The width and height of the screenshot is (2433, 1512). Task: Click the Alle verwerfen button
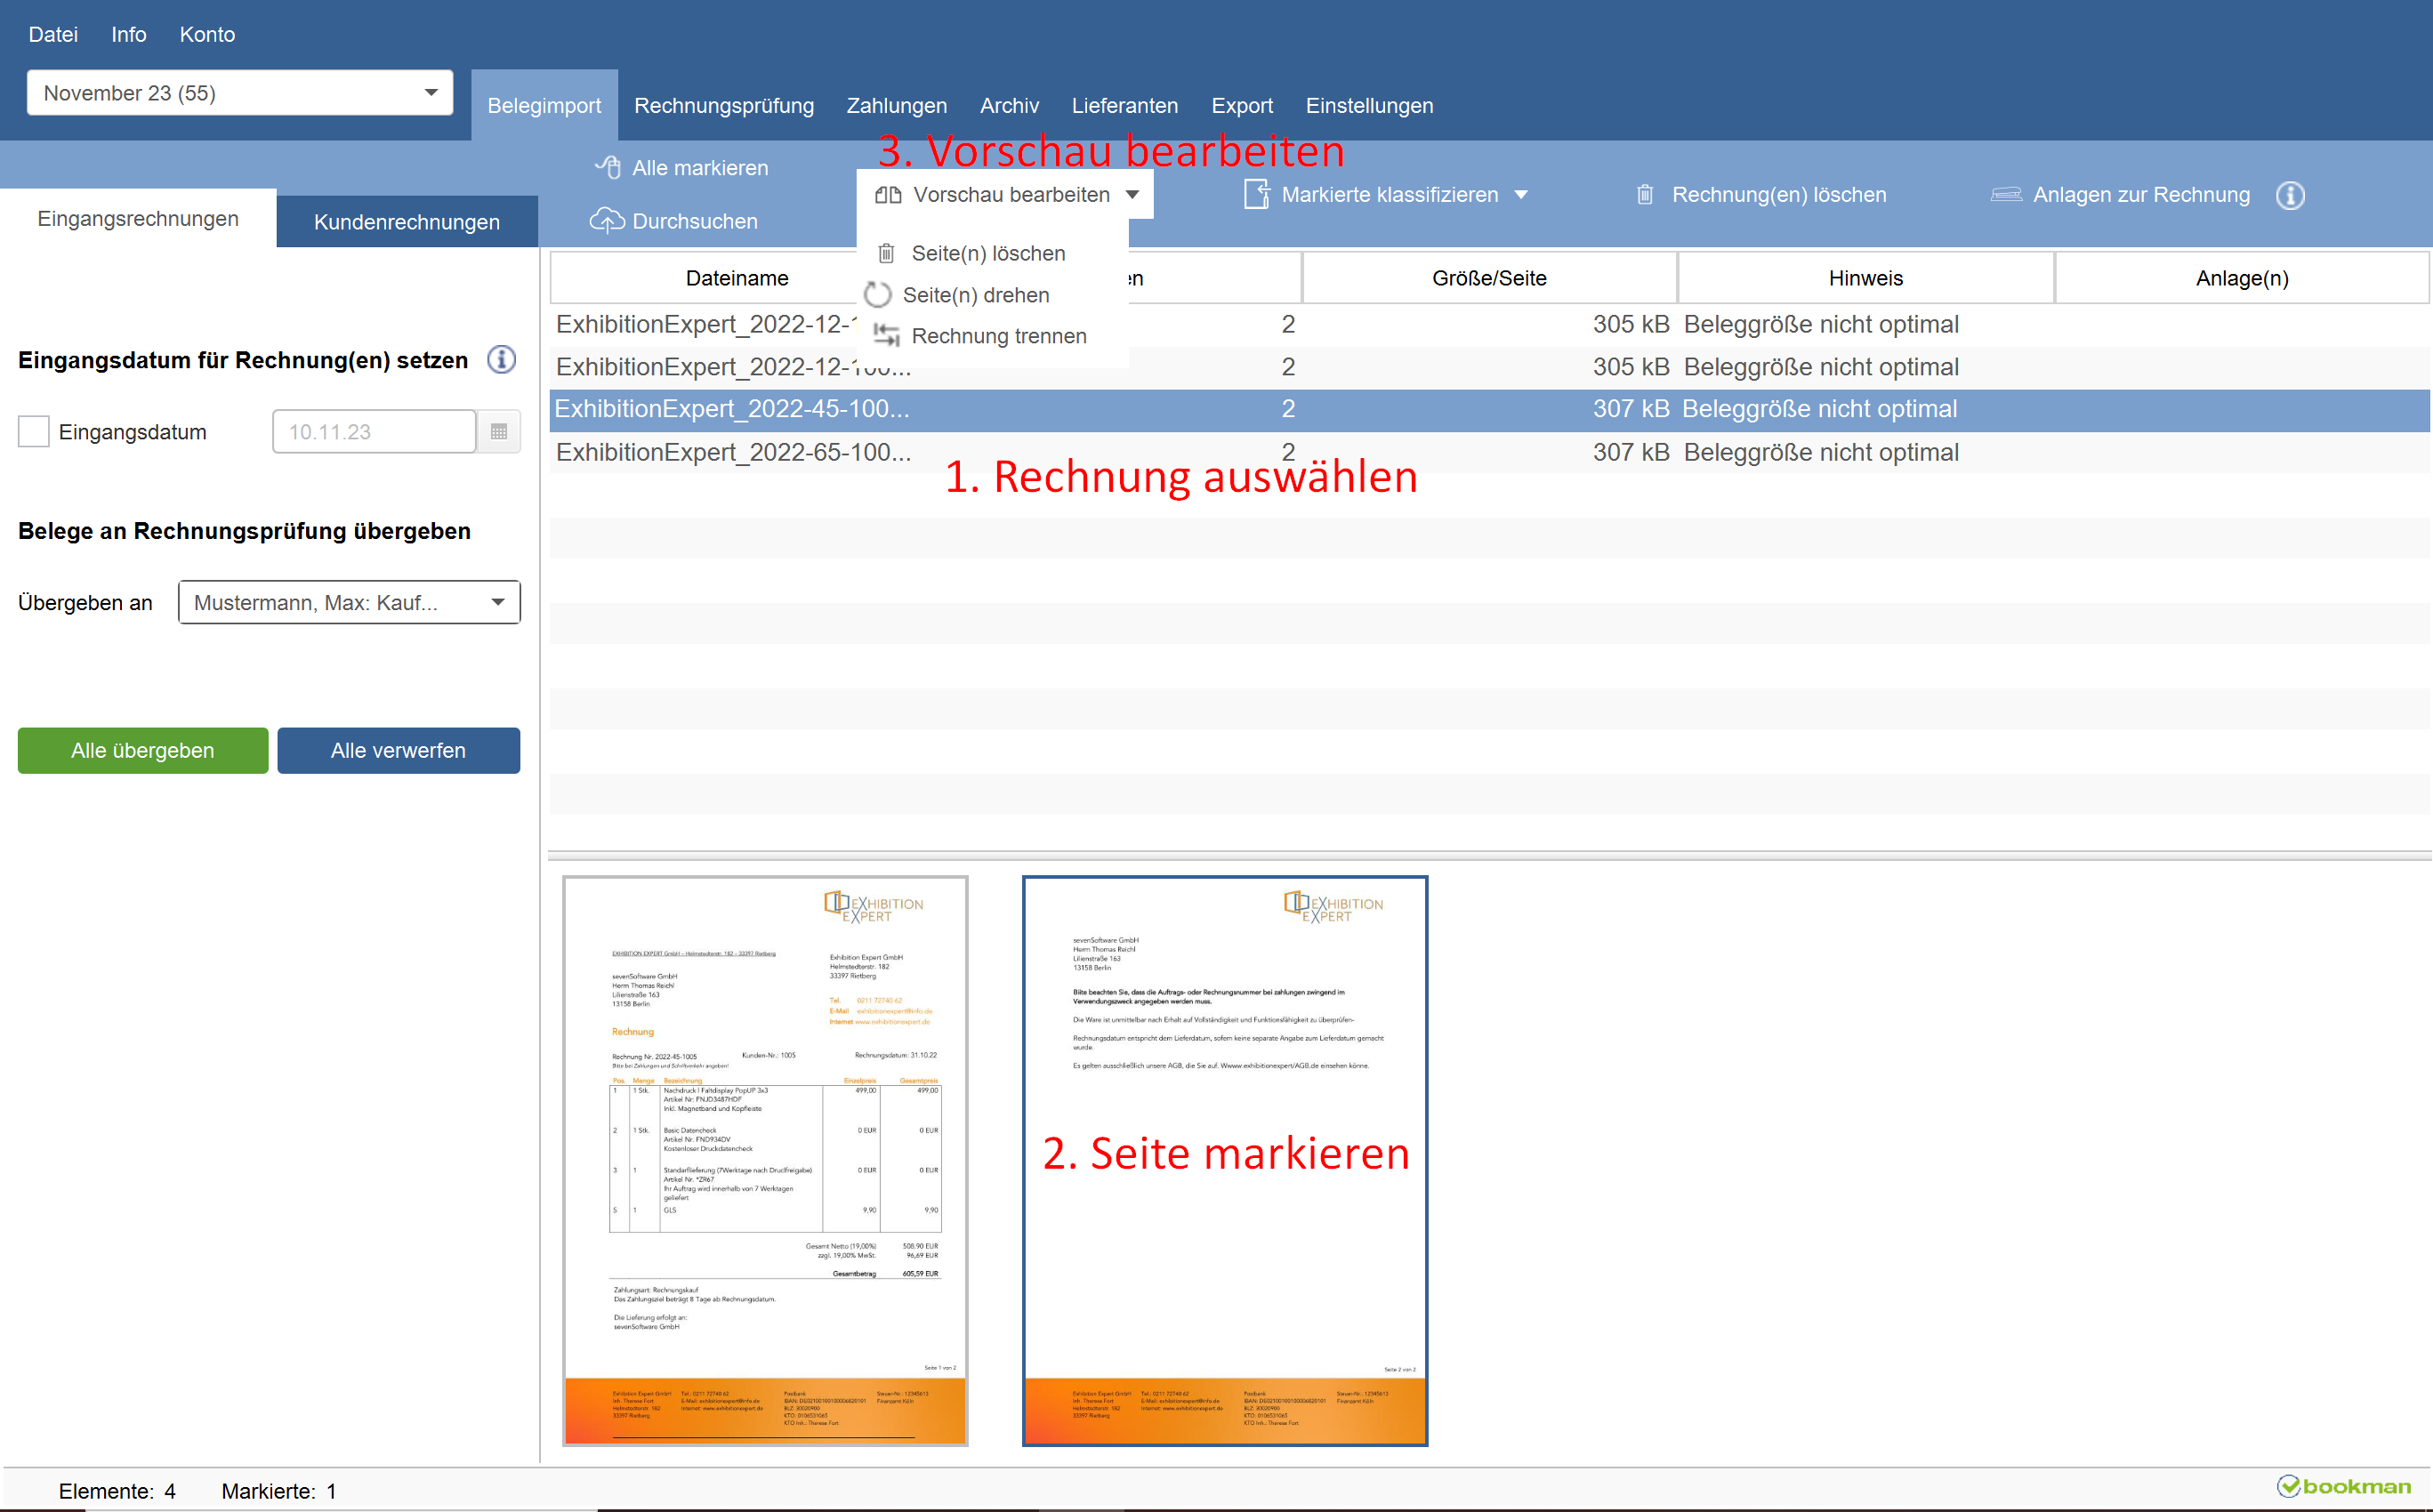tap(398, 750)
